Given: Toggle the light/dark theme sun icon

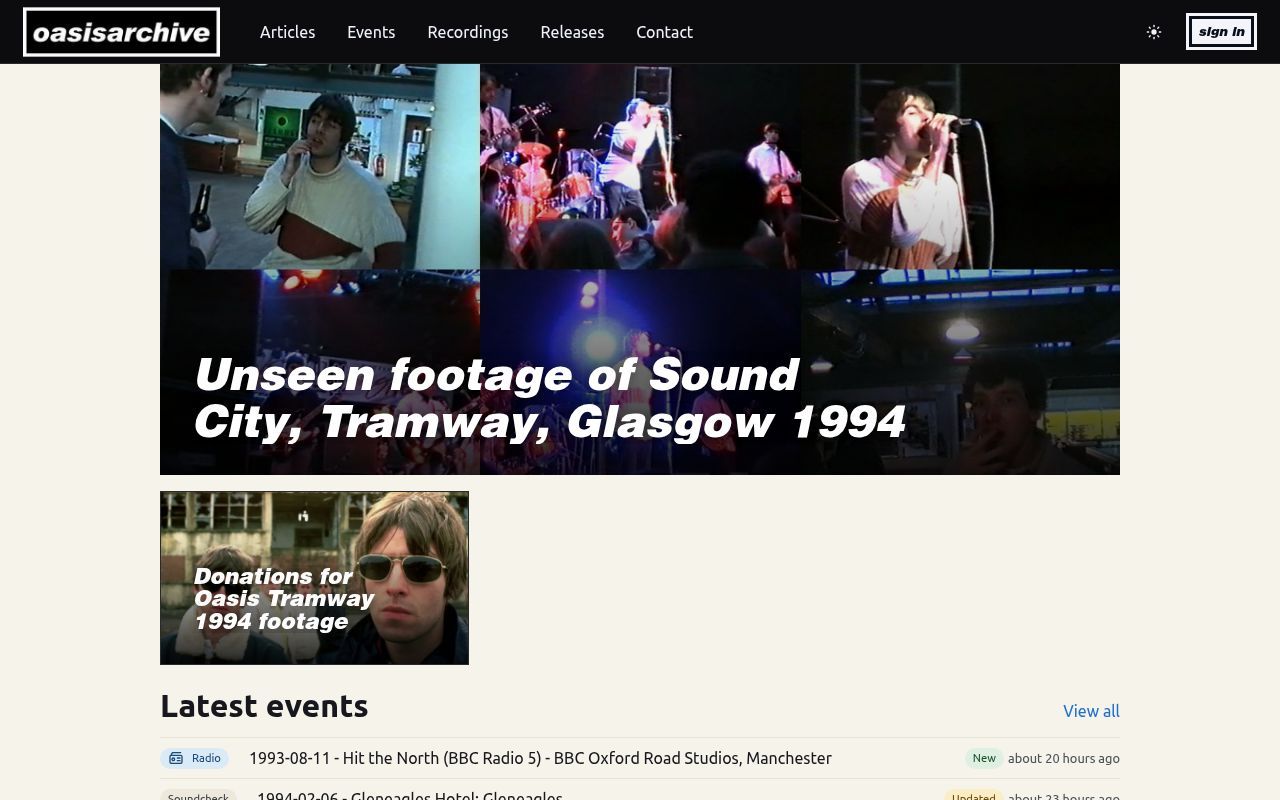Looking at the screenshot, I should (1154, 32).
